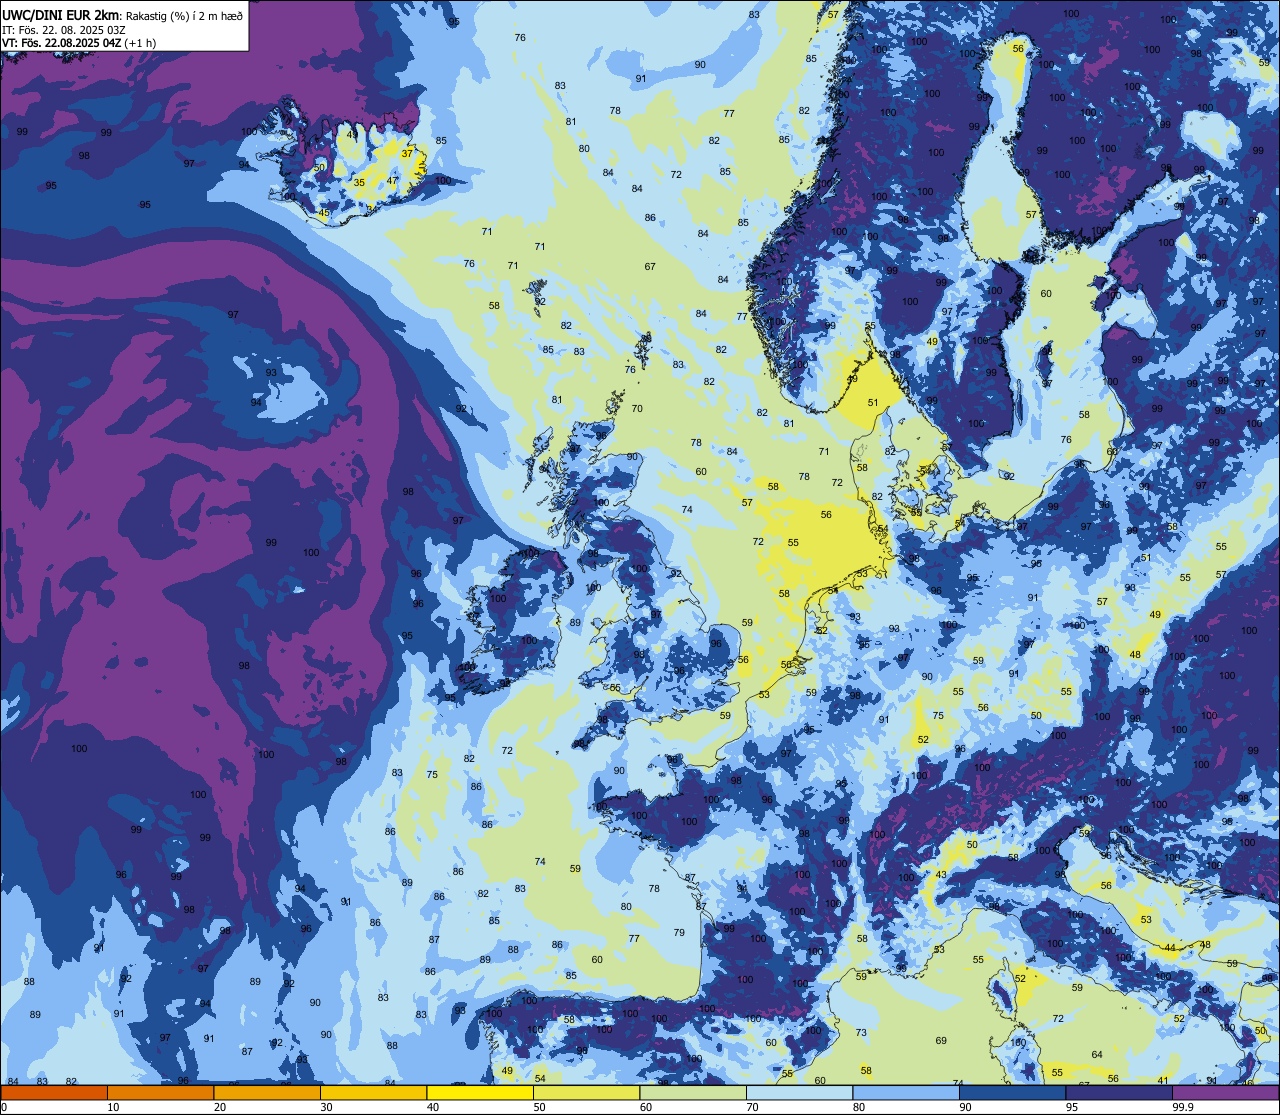Viewport: 1280px width, 1115px height.
Task: Click the 40–50% bright yellow legend swatch
Action: [x=480, y=1093]
